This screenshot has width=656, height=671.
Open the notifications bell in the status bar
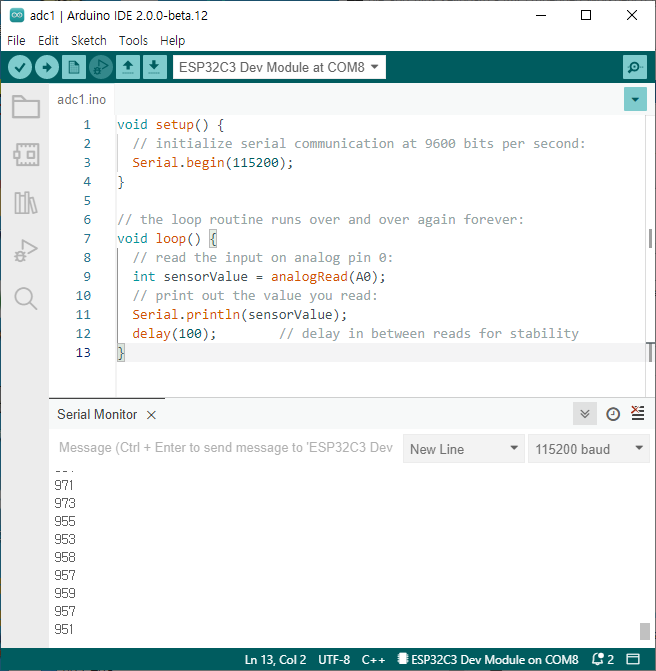(603, 659)
